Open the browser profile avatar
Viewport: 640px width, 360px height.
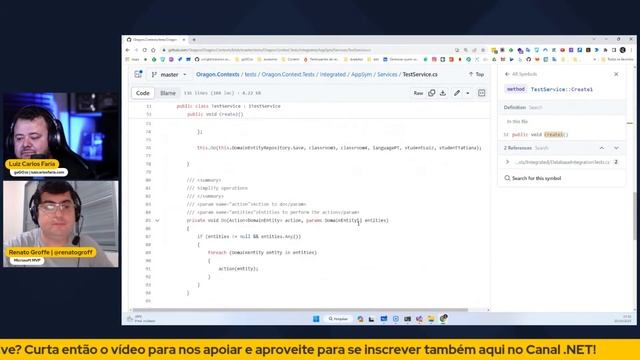[622, 50]
